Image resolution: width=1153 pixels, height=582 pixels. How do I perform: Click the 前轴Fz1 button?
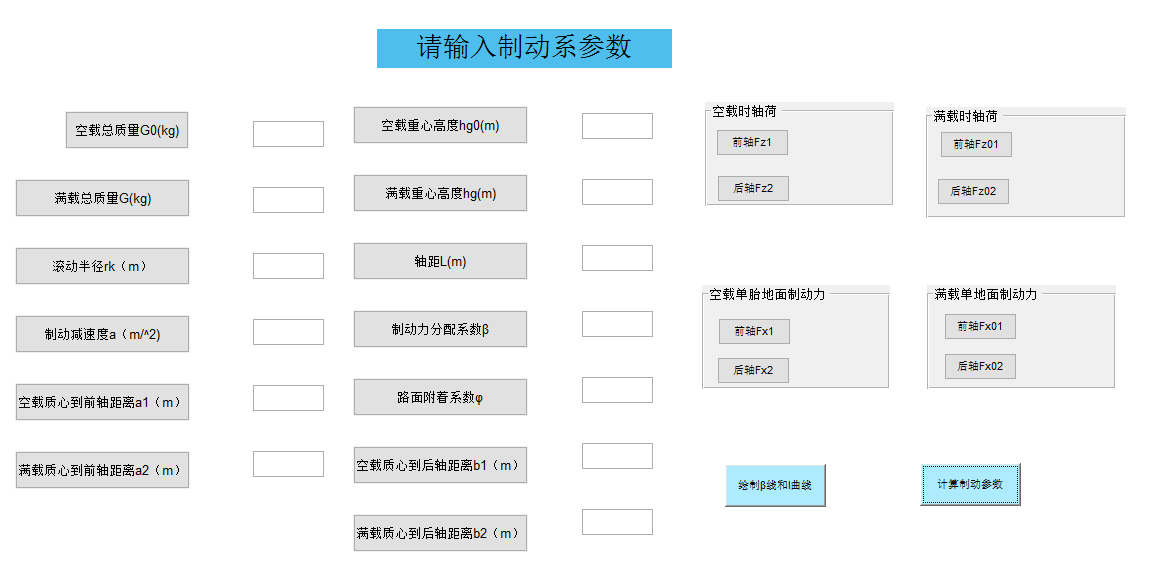[x=752, y=142]
